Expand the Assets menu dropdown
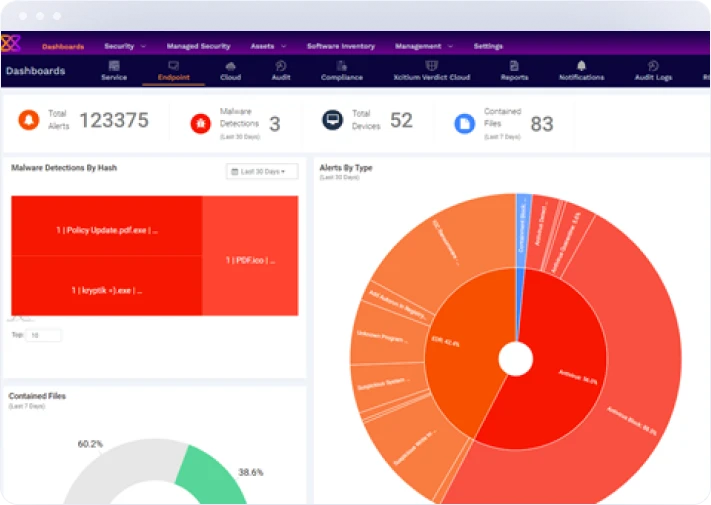 point(268,46)
